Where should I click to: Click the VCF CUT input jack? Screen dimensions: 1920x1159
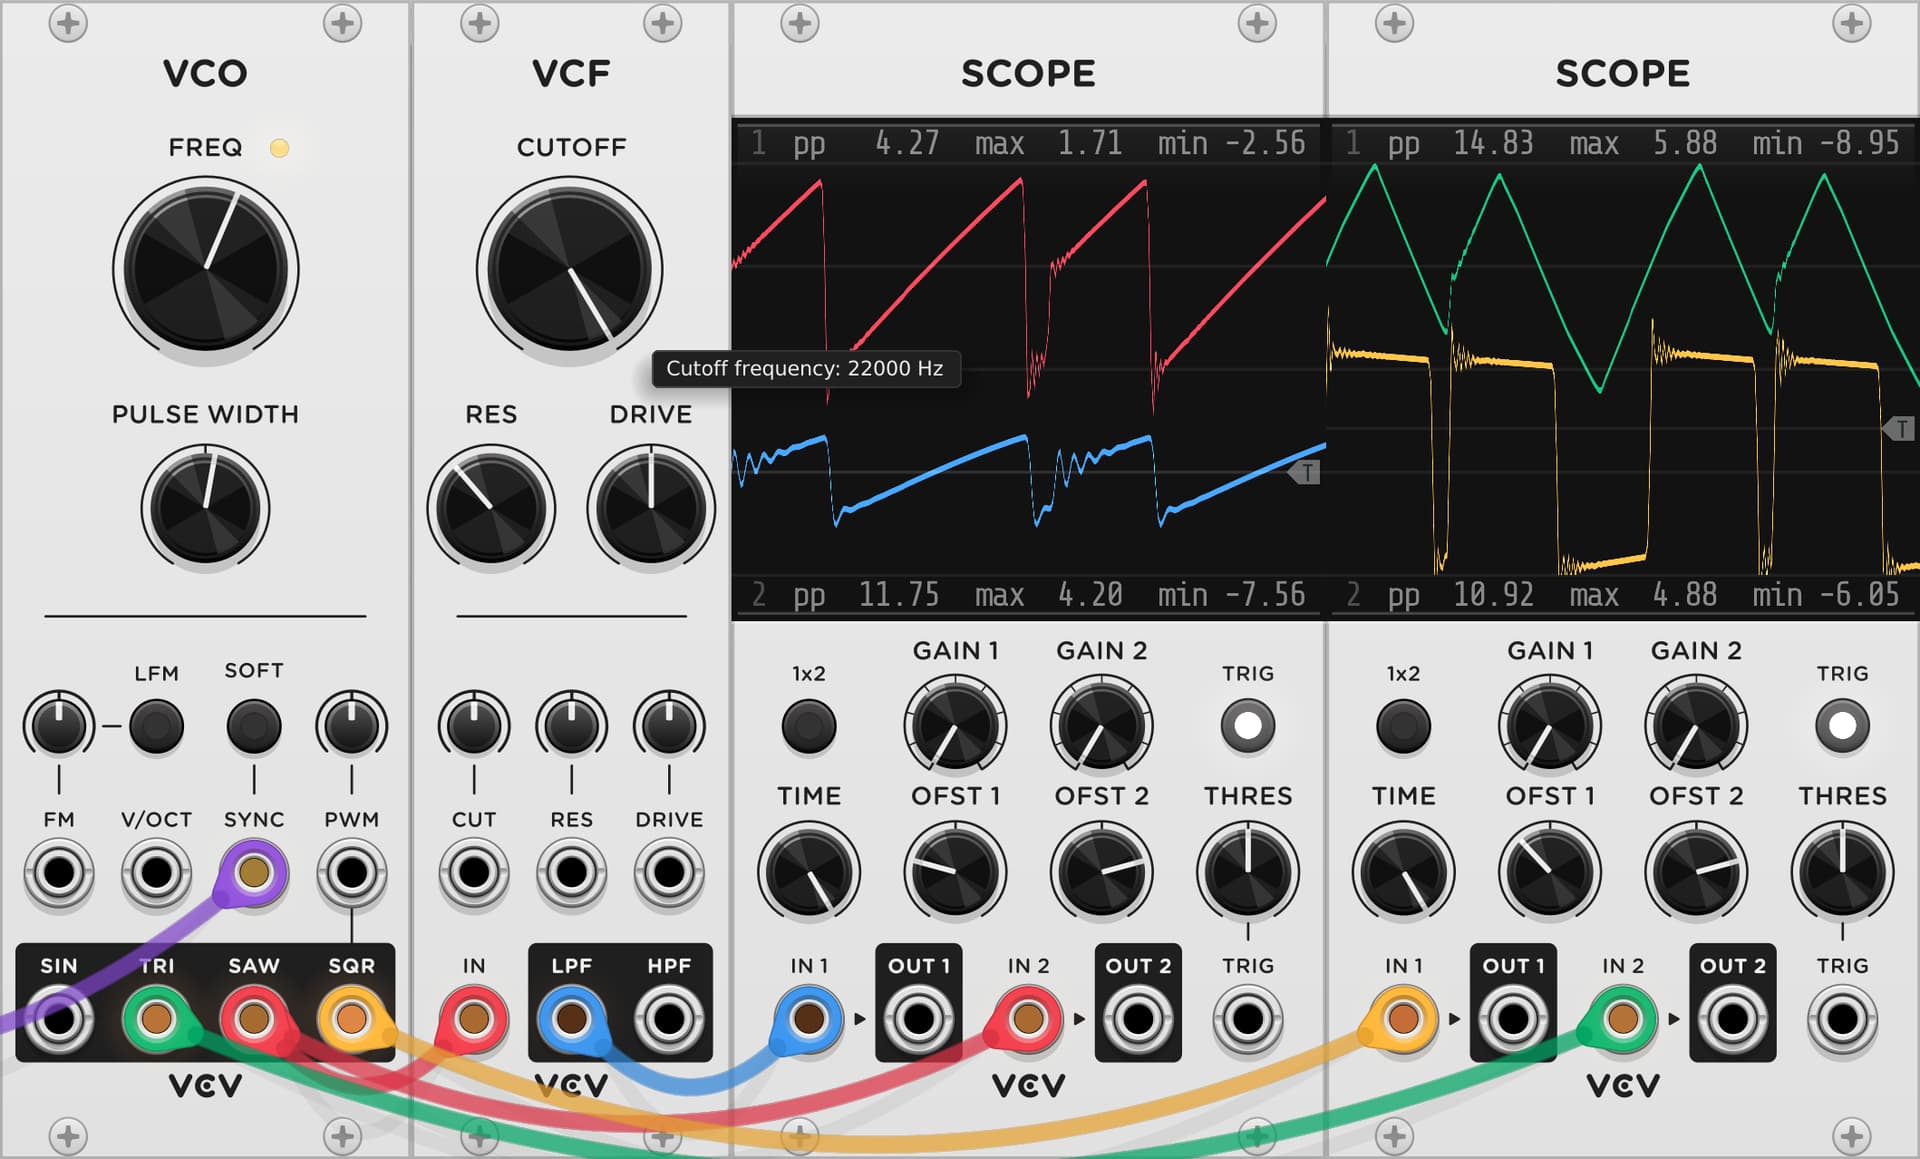pyautogui.click(x=474, y=873)
